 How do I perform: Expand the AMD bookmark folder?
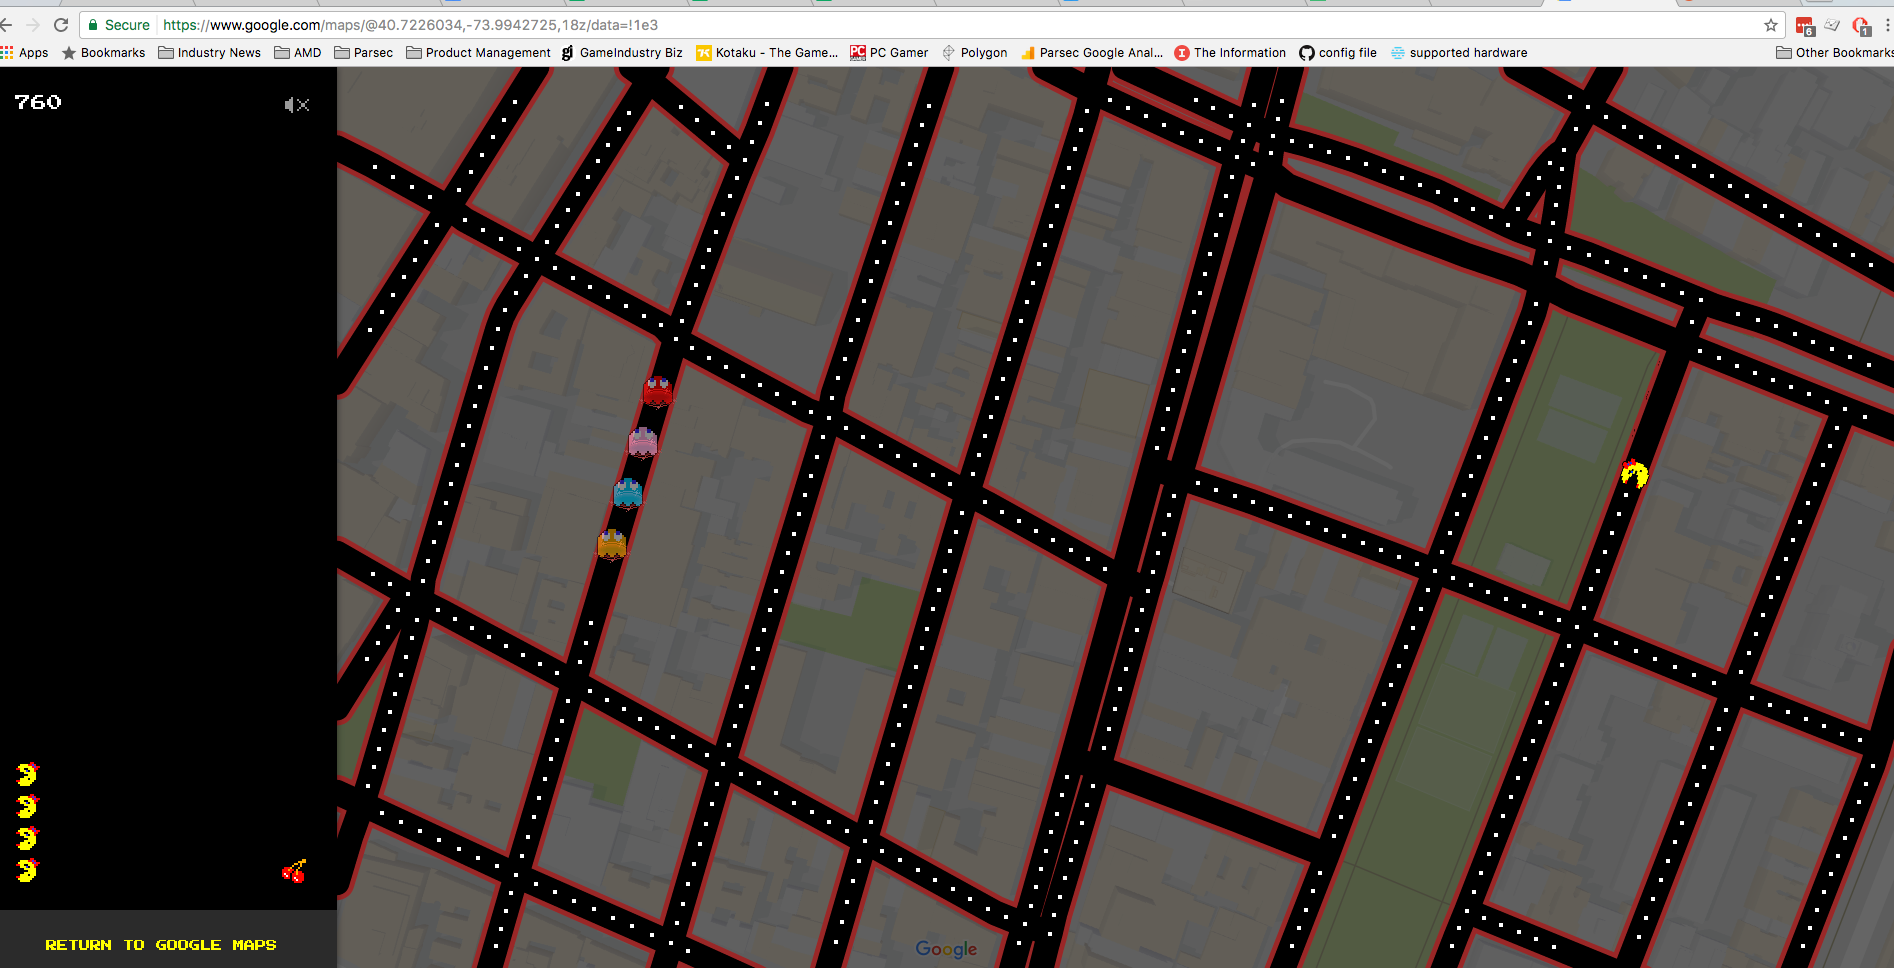298,53
